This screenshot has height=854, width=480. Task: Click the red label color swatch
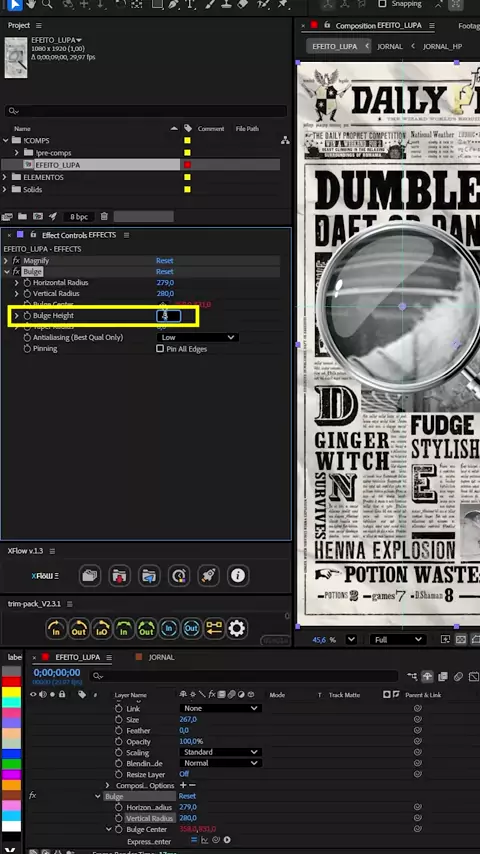pyautogui.click(x=11, y=682)
